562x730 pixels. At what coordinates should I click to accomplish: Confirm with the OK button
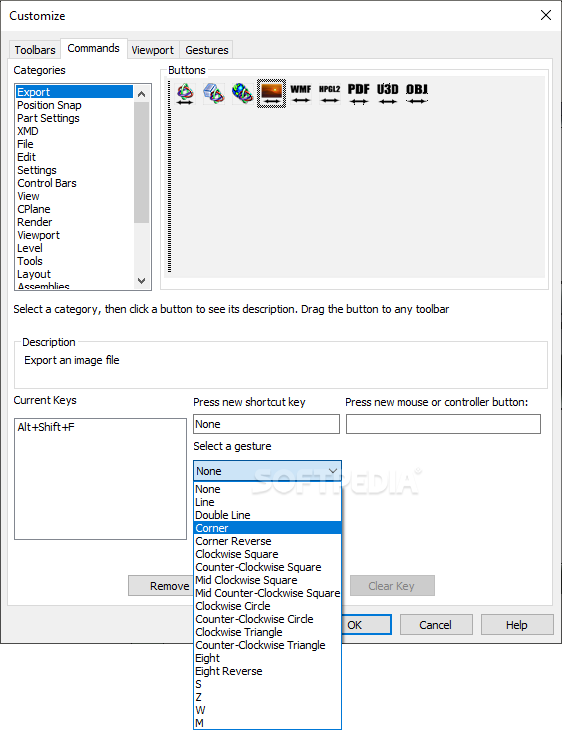click(366, 625)
